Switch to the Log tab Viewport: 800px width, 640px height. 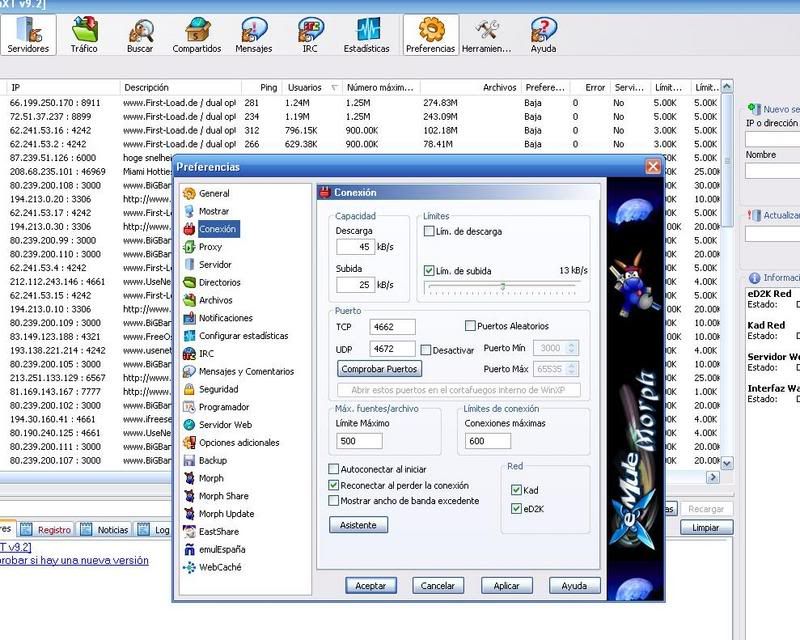coord(155,530)
